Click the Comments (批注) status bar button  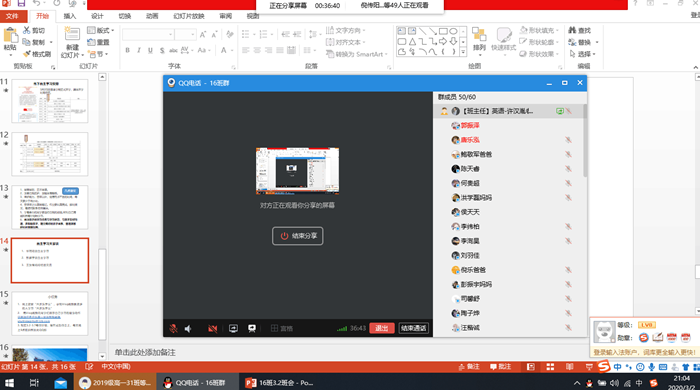500,367
